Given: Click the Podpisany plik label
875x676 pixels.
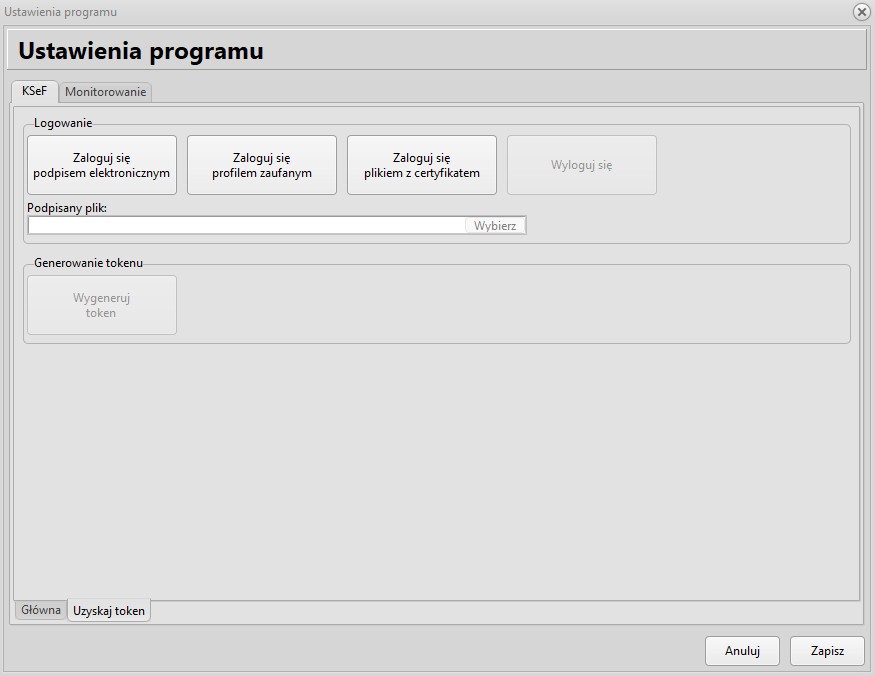Looking at the screenshot, I should pyautogui.click(x=67, y=208).
